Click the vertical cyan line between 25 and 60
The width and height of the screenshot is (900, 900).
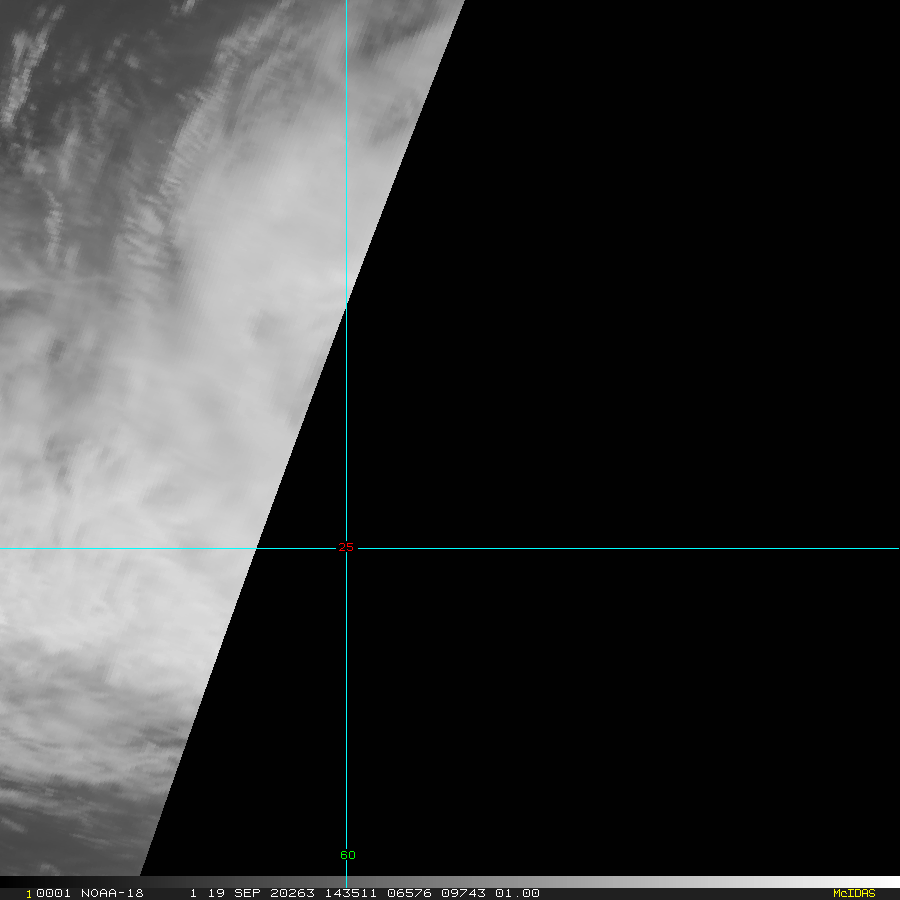tap(346, 700)
